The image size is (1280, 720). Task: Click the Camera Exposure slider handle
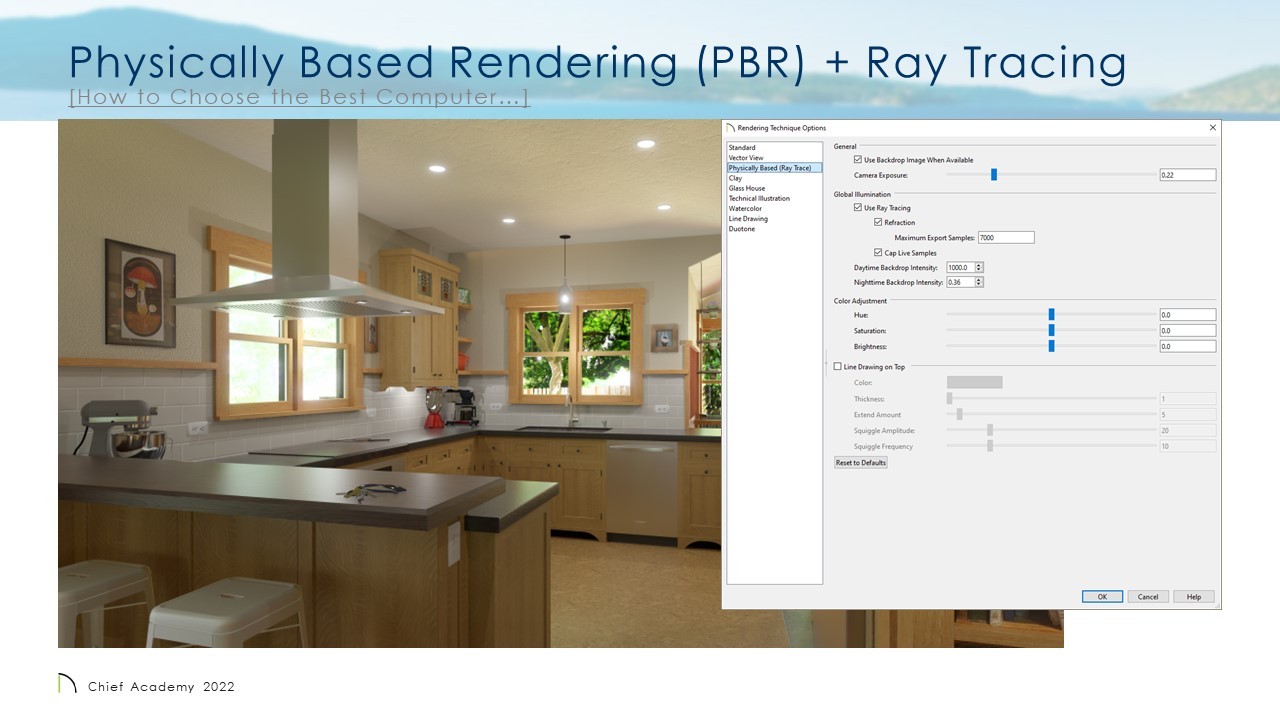click(994, 175)
